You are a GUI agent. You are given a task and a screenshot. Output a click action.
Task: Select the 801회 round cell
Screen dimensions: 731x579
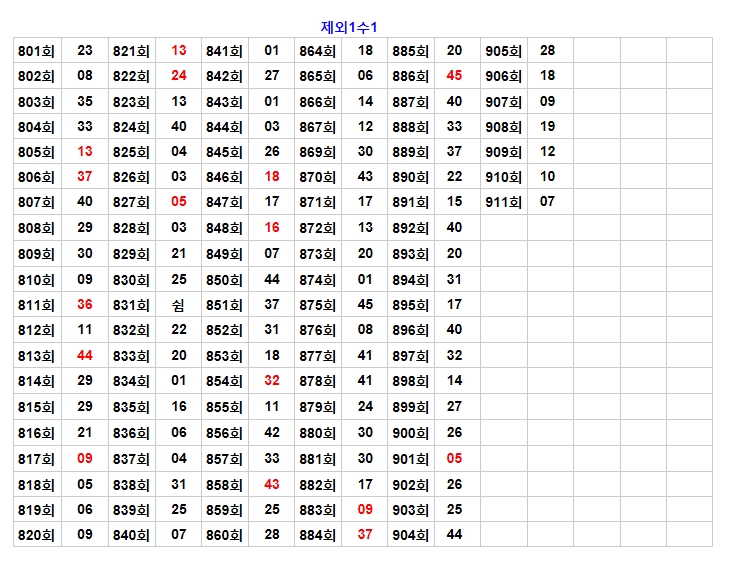point(36,51)
